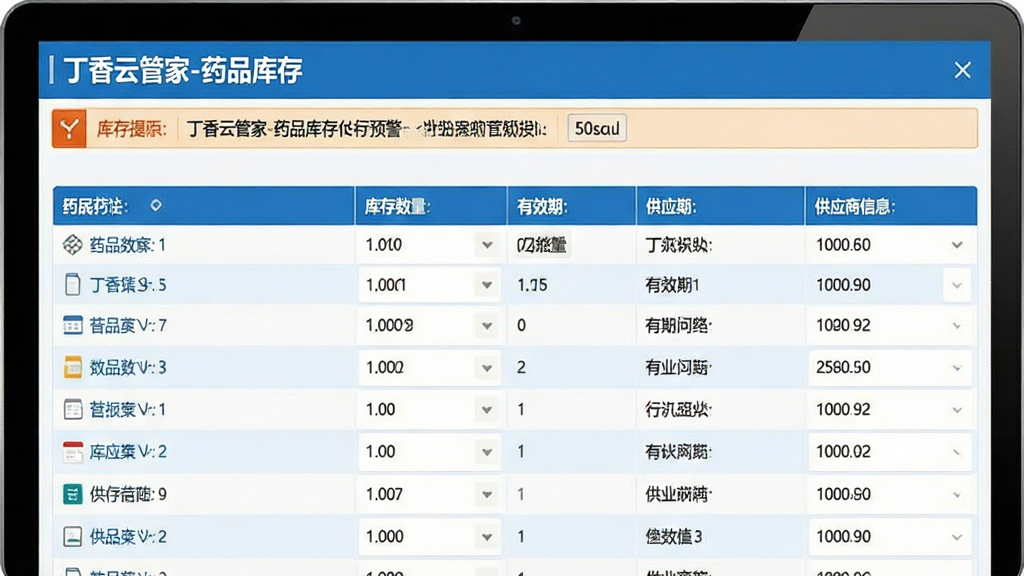Open the quantity dropdown showing 1.010
The width and height of the screenshot is (1024, 576).
pos(487,245)
